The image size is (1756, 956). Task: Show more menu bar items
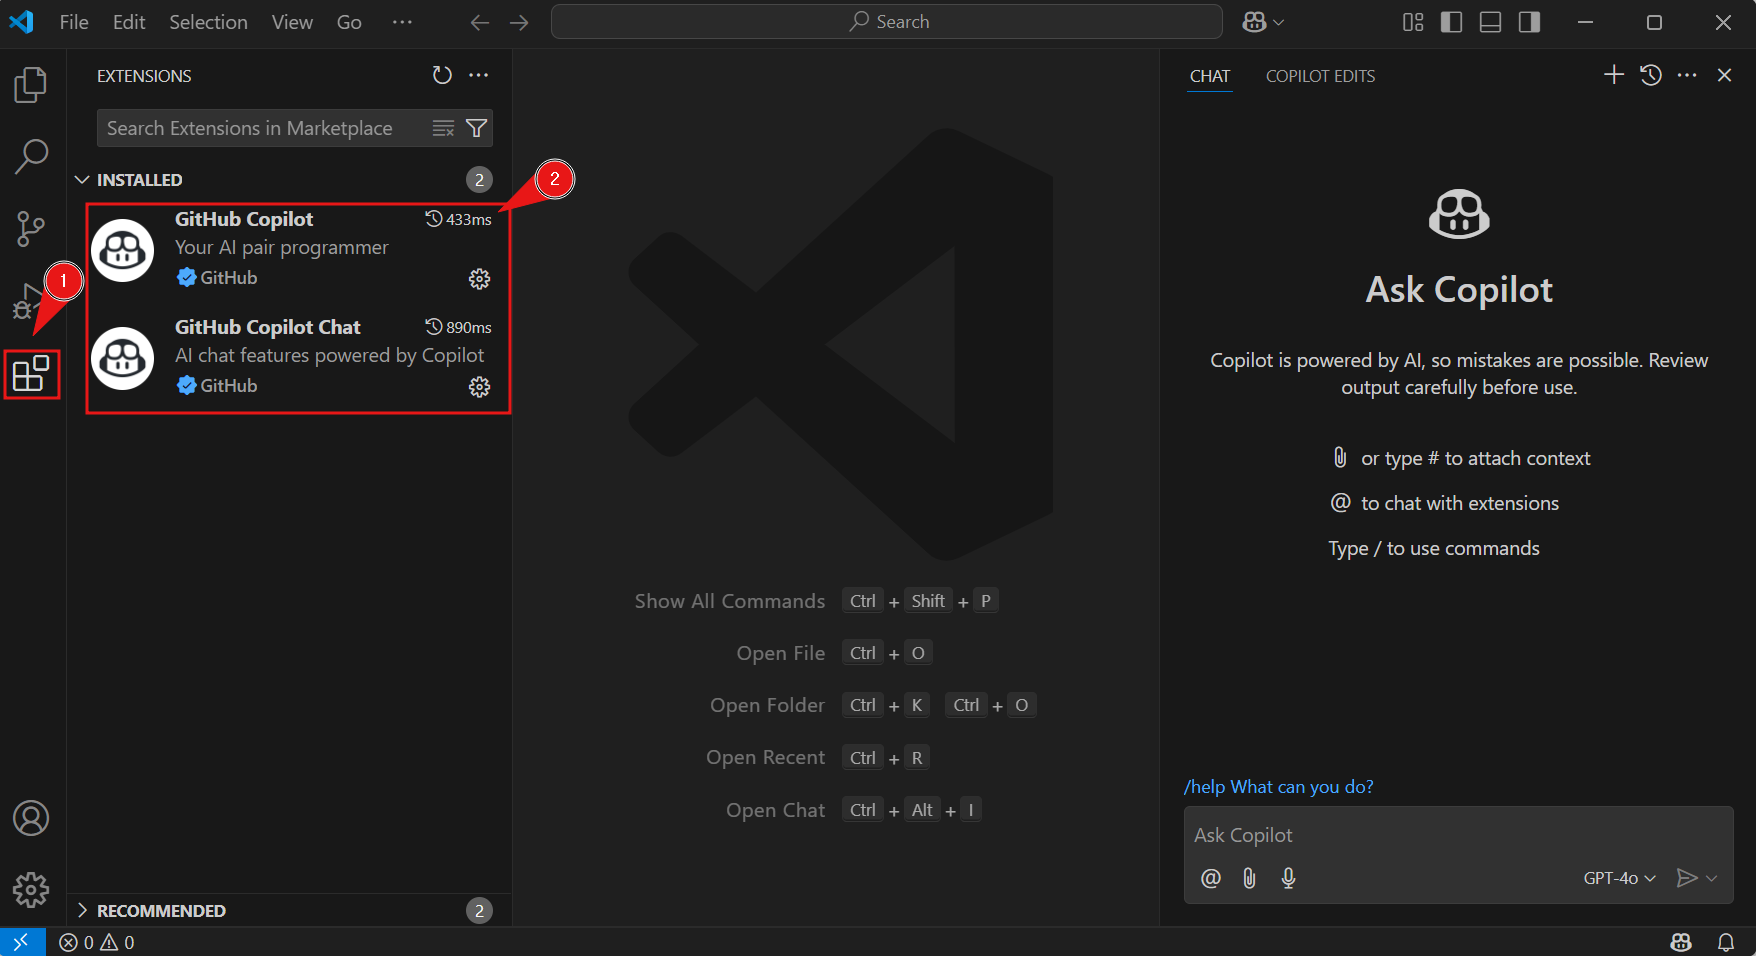click(402, 22)
